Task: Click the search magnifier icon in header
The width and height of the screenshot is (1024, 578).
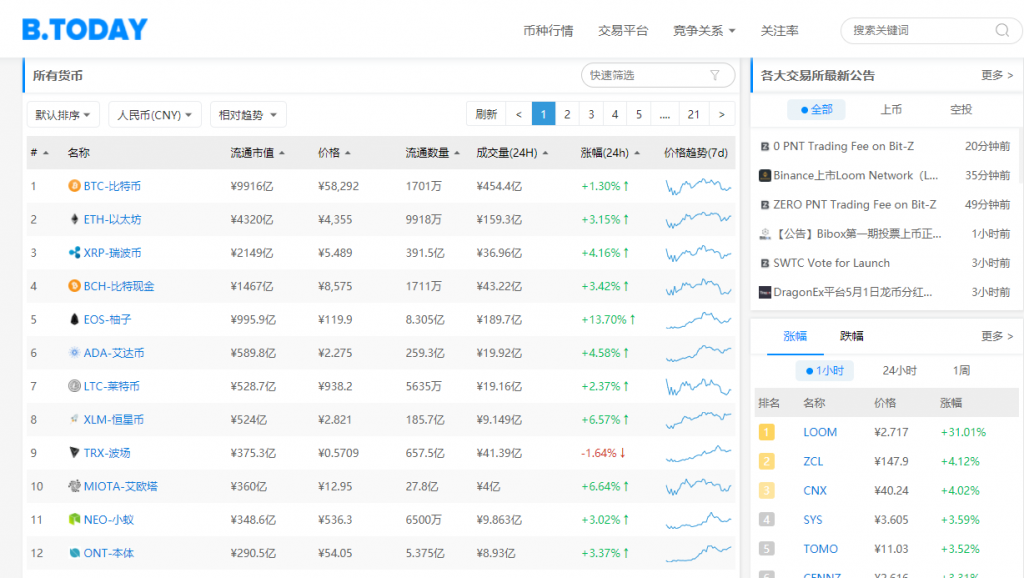Action: (x=1001, y=31)
